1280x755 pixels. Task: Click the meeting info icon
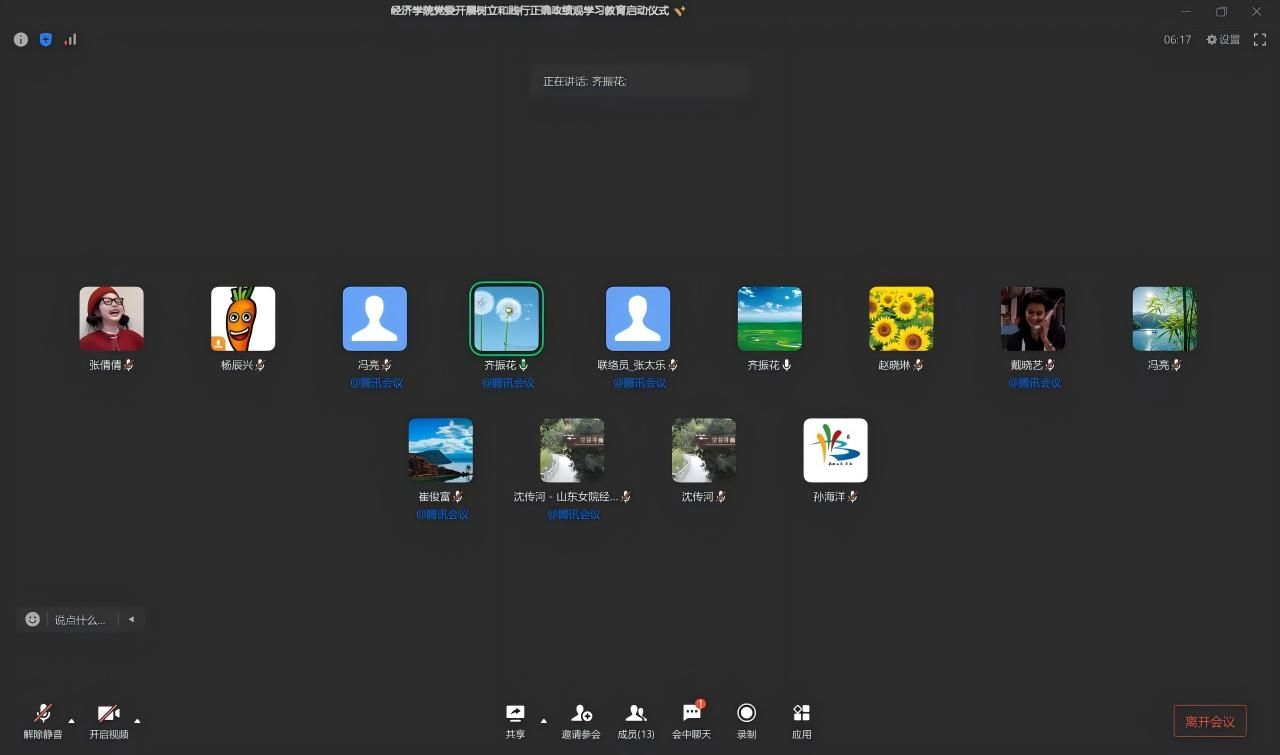[x=20, y=40]
